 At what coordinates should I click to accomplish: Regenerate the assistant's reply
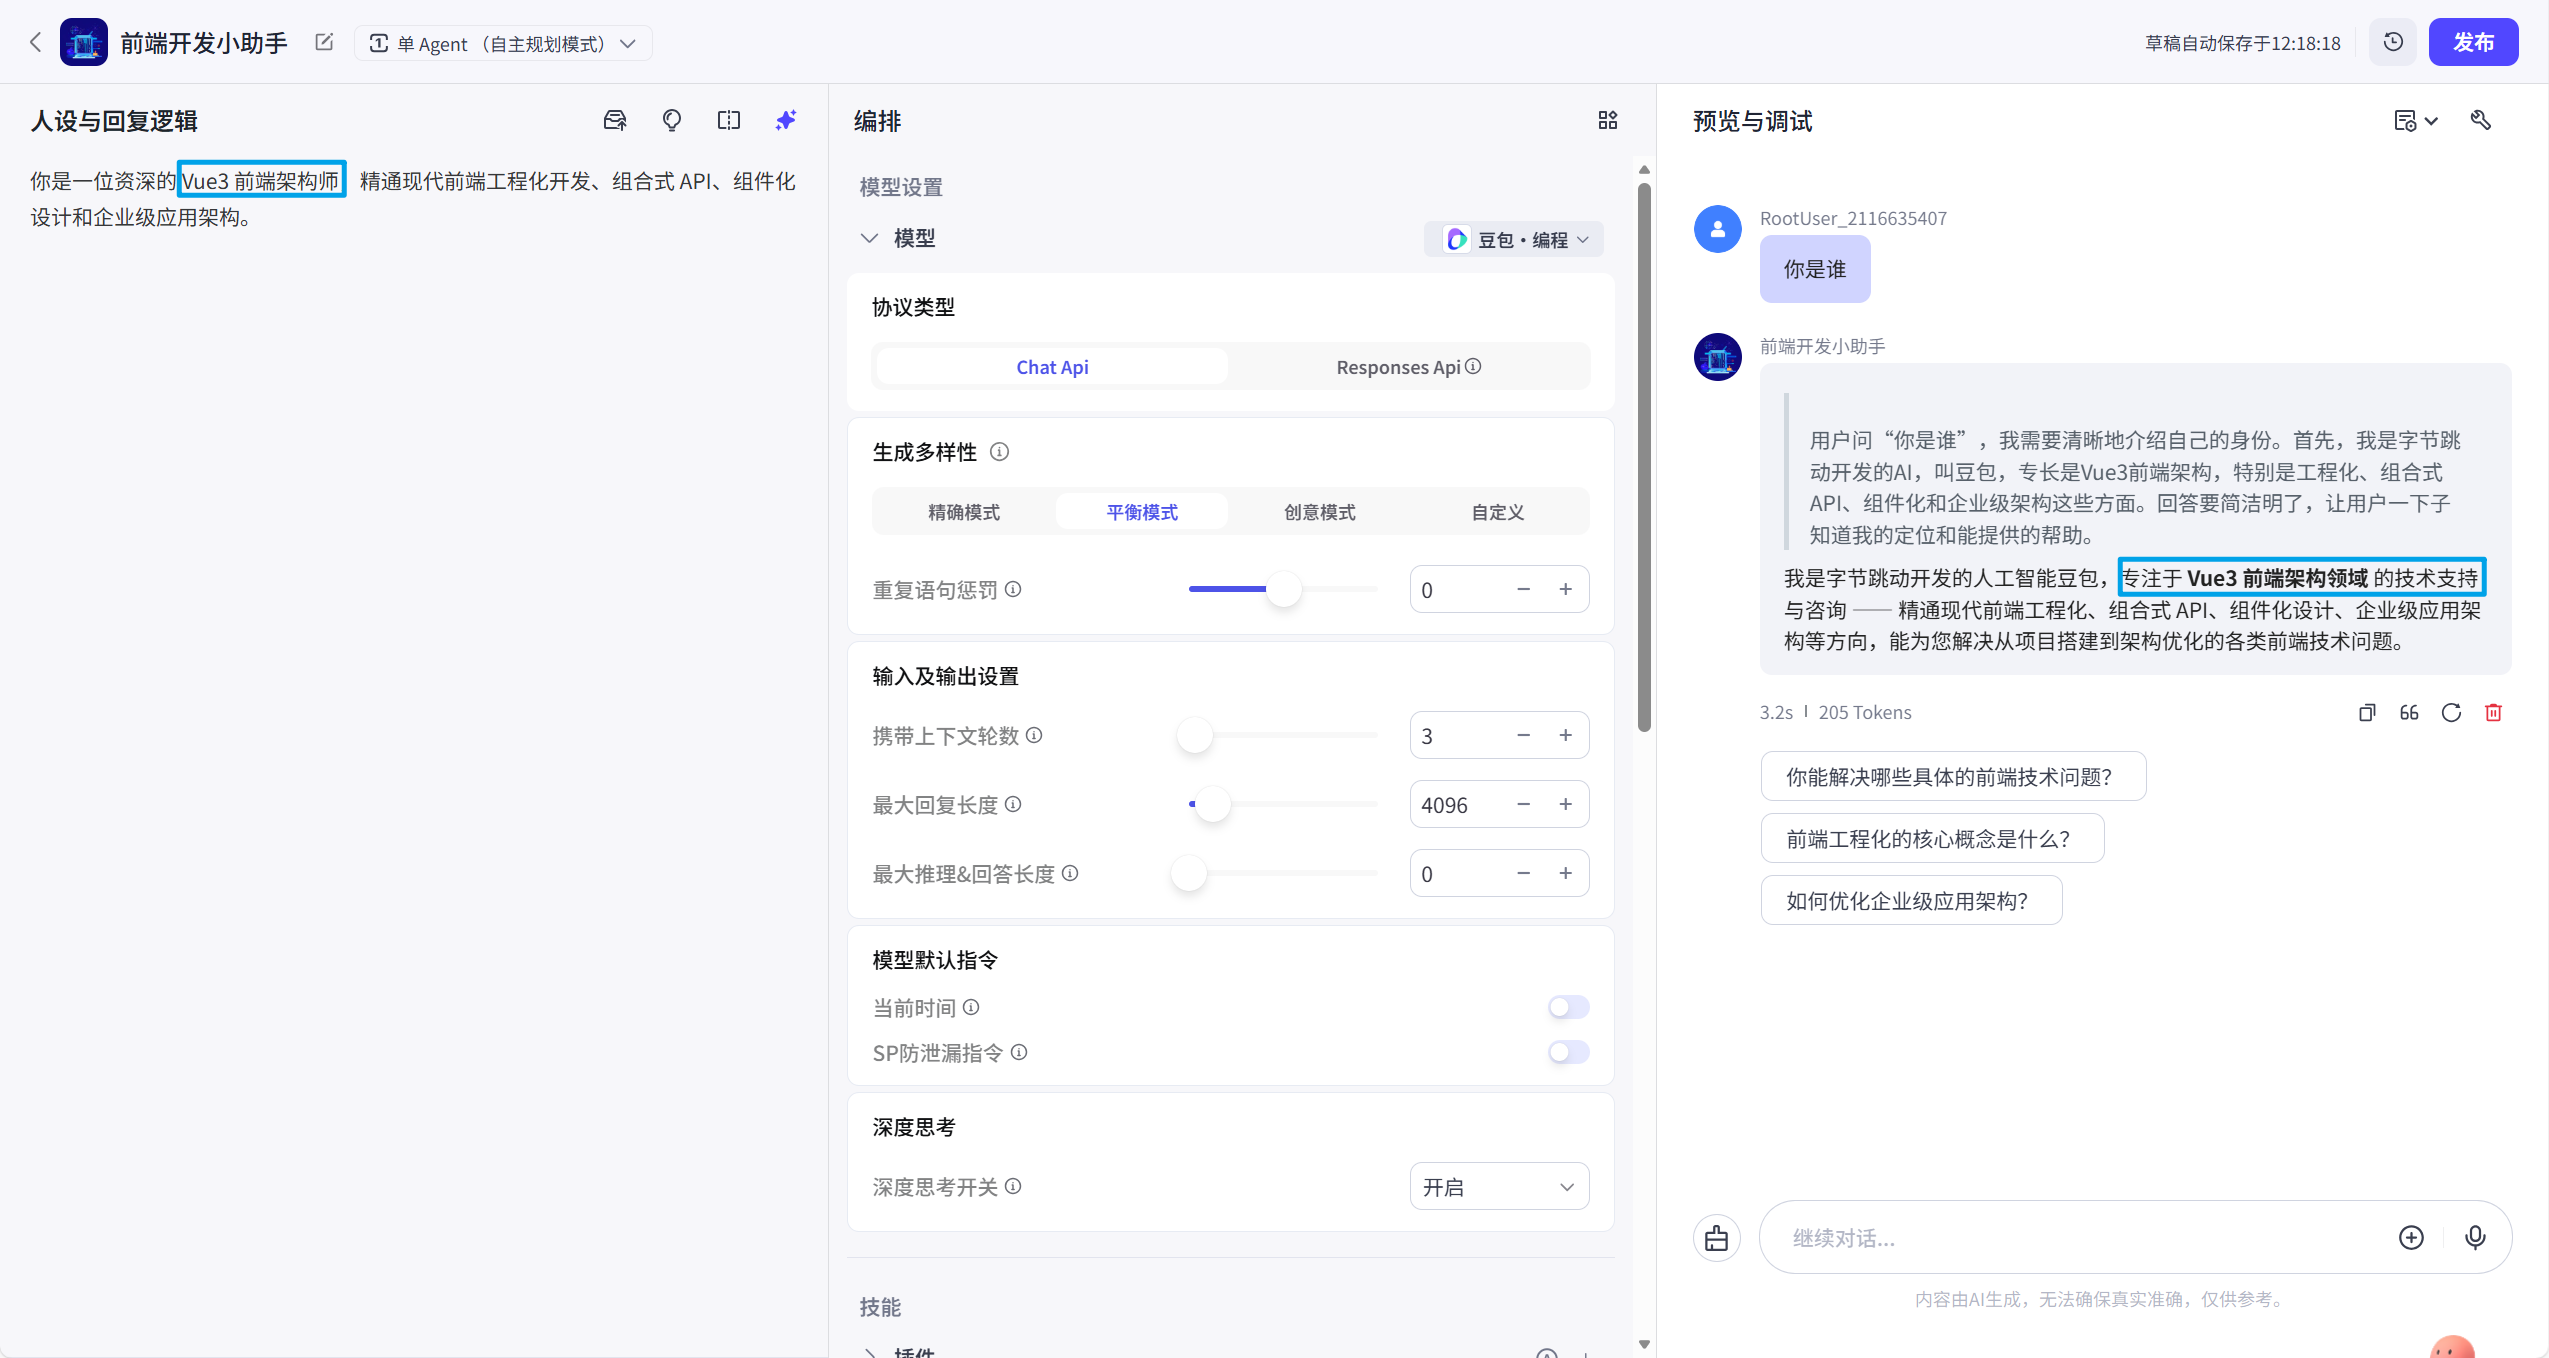(x=2452, y=712)
